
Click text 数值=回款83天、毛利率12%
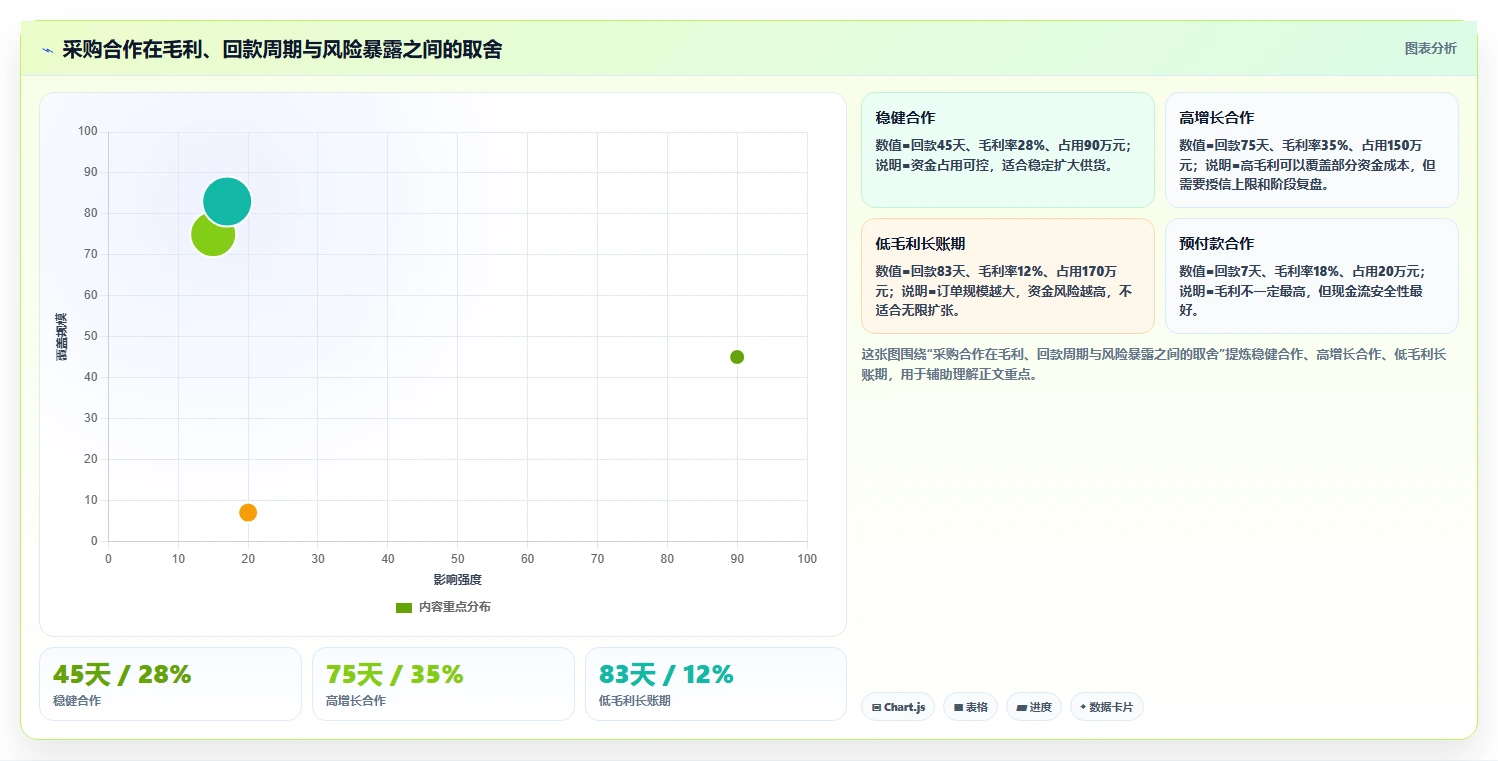click(x=960, y=271)
